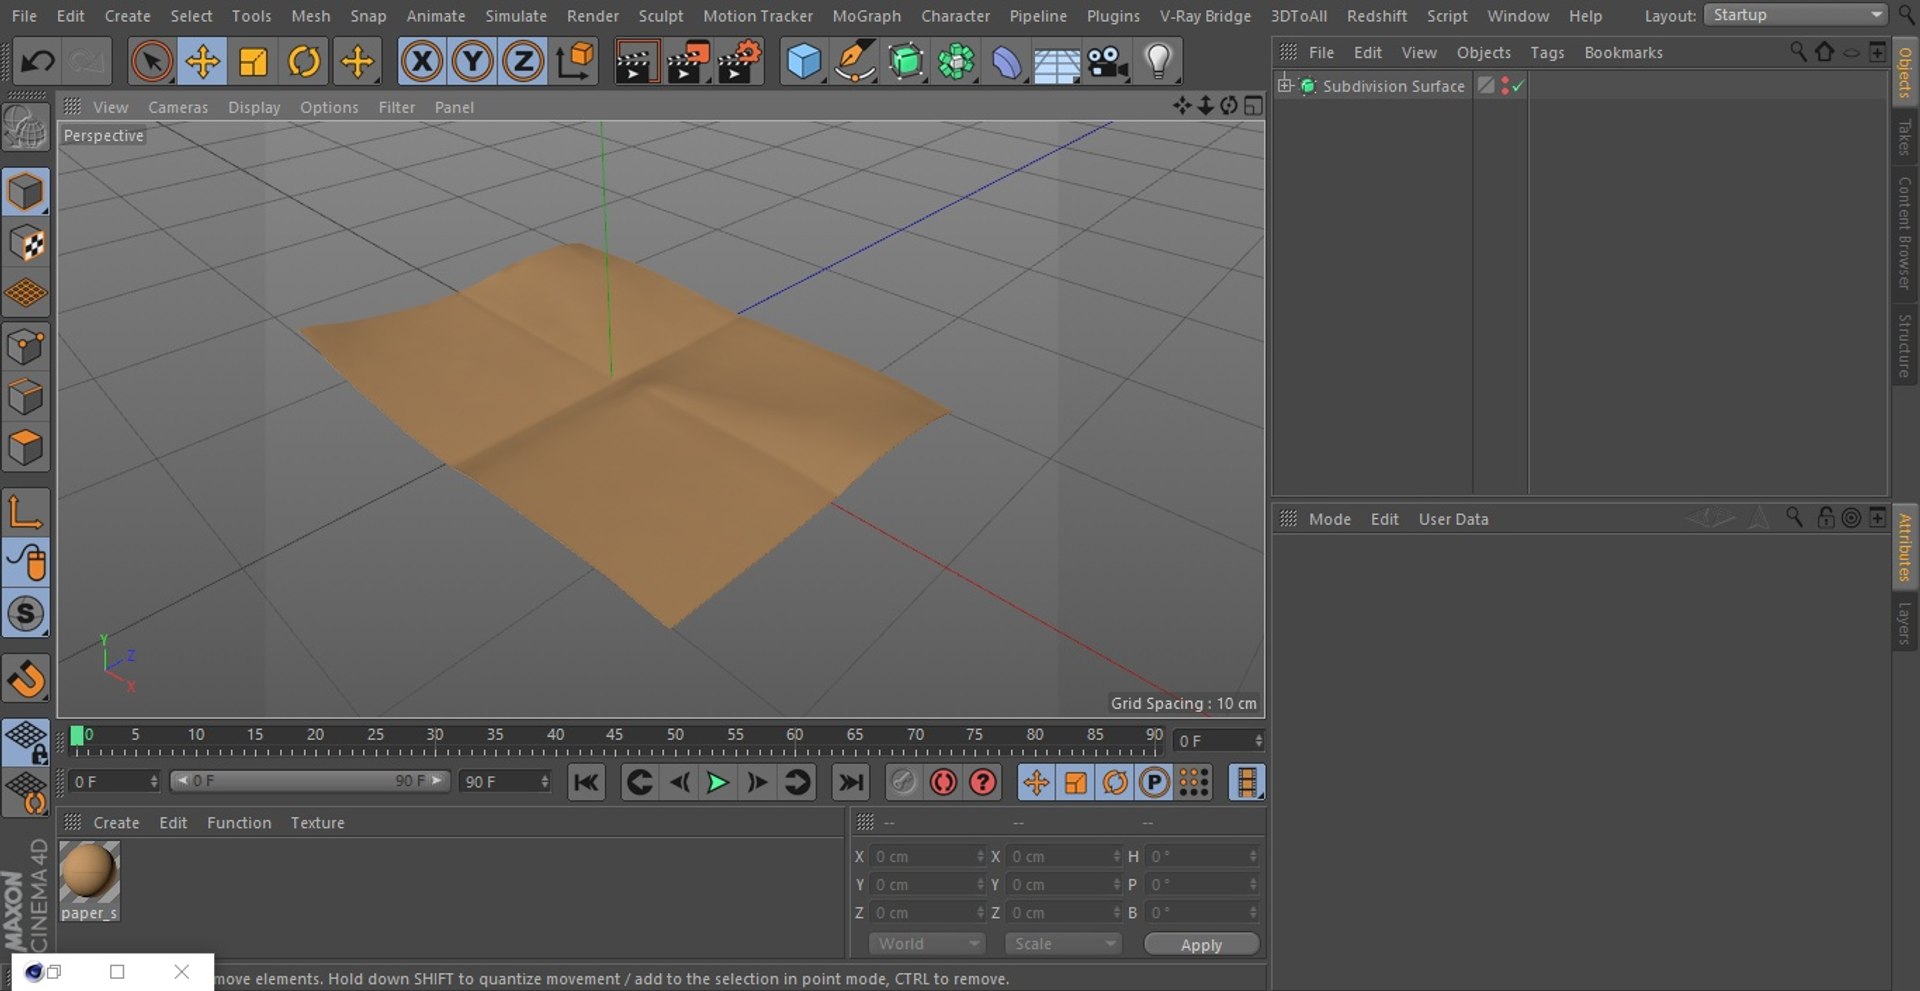
Task: Switch to the Takes side tab
Action: point(1905,138)
